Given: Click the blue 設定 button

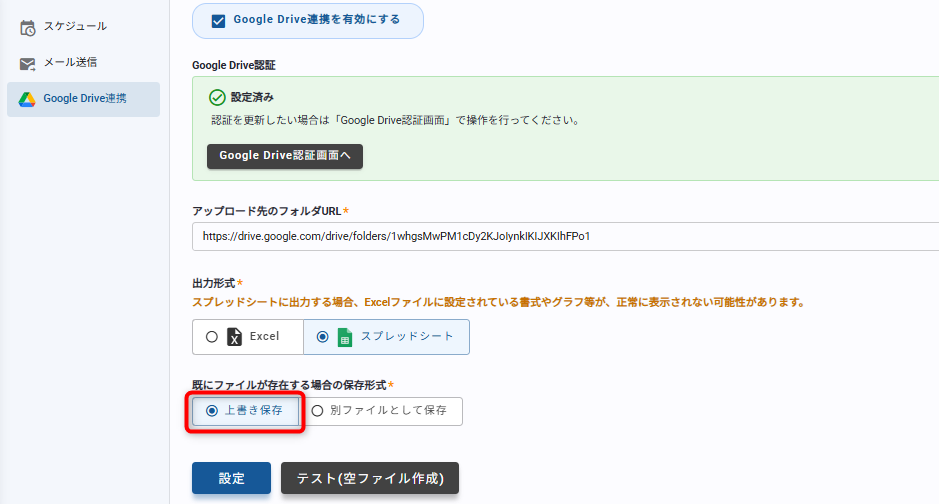Looking at the screenshot, I should [231, 478].
